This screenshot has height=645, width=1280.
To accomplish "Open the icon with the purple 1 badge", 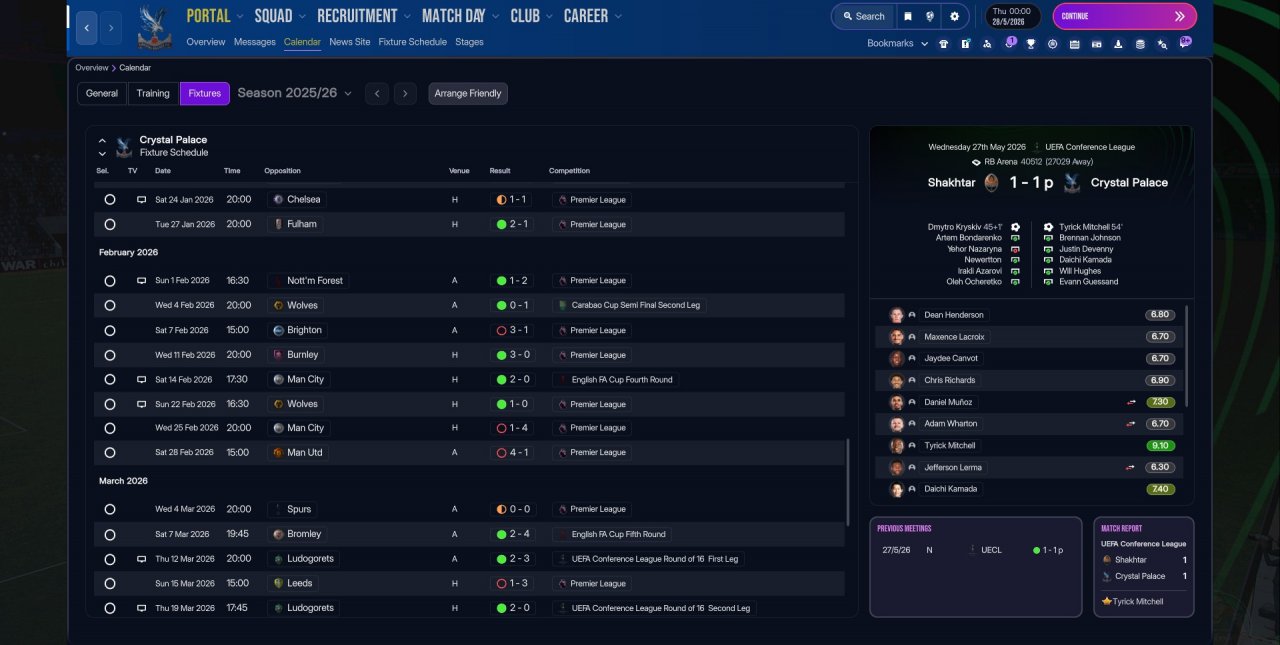I will click(x=1008, y=44).
